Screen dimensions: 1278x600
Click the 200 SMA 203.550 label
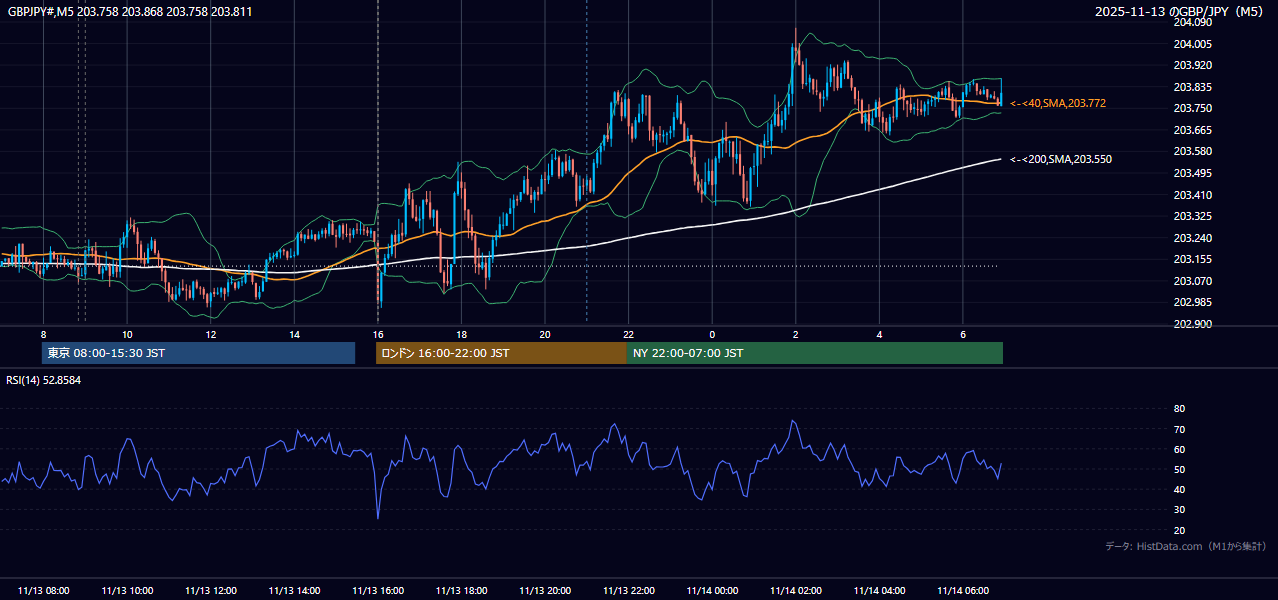[1060, 159]
